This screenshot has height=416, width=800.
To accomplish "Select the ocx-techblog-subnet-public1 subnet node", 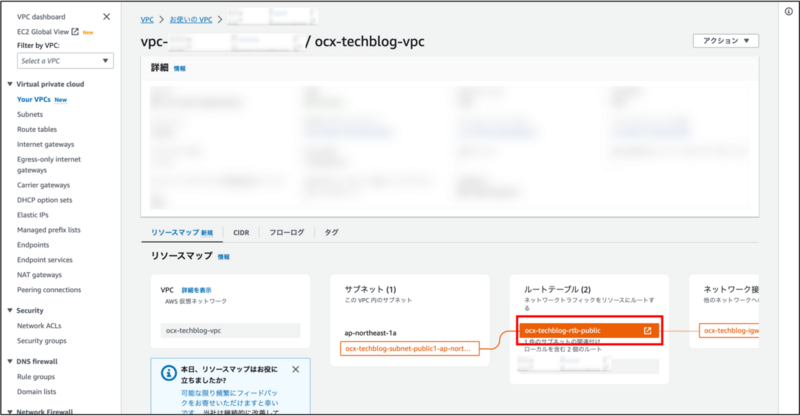I will 410,349.
